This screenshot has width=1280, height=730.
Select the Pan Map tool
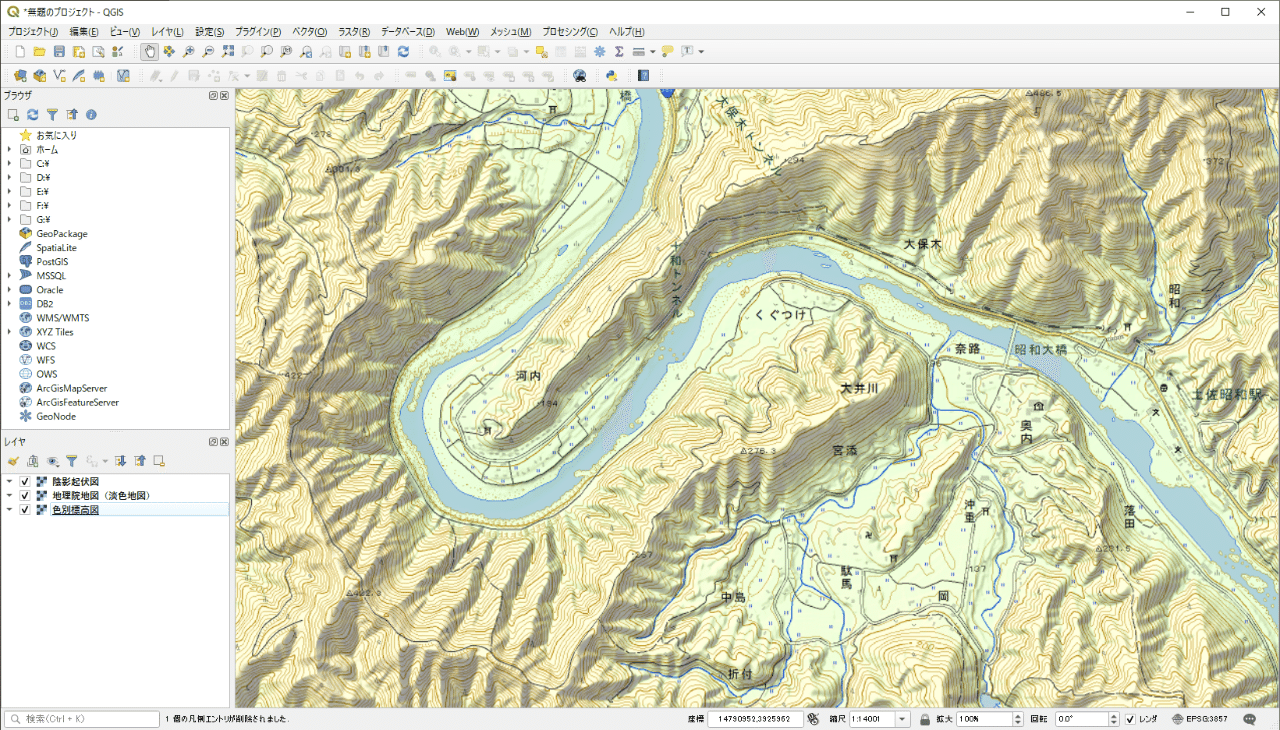[150, 51]
